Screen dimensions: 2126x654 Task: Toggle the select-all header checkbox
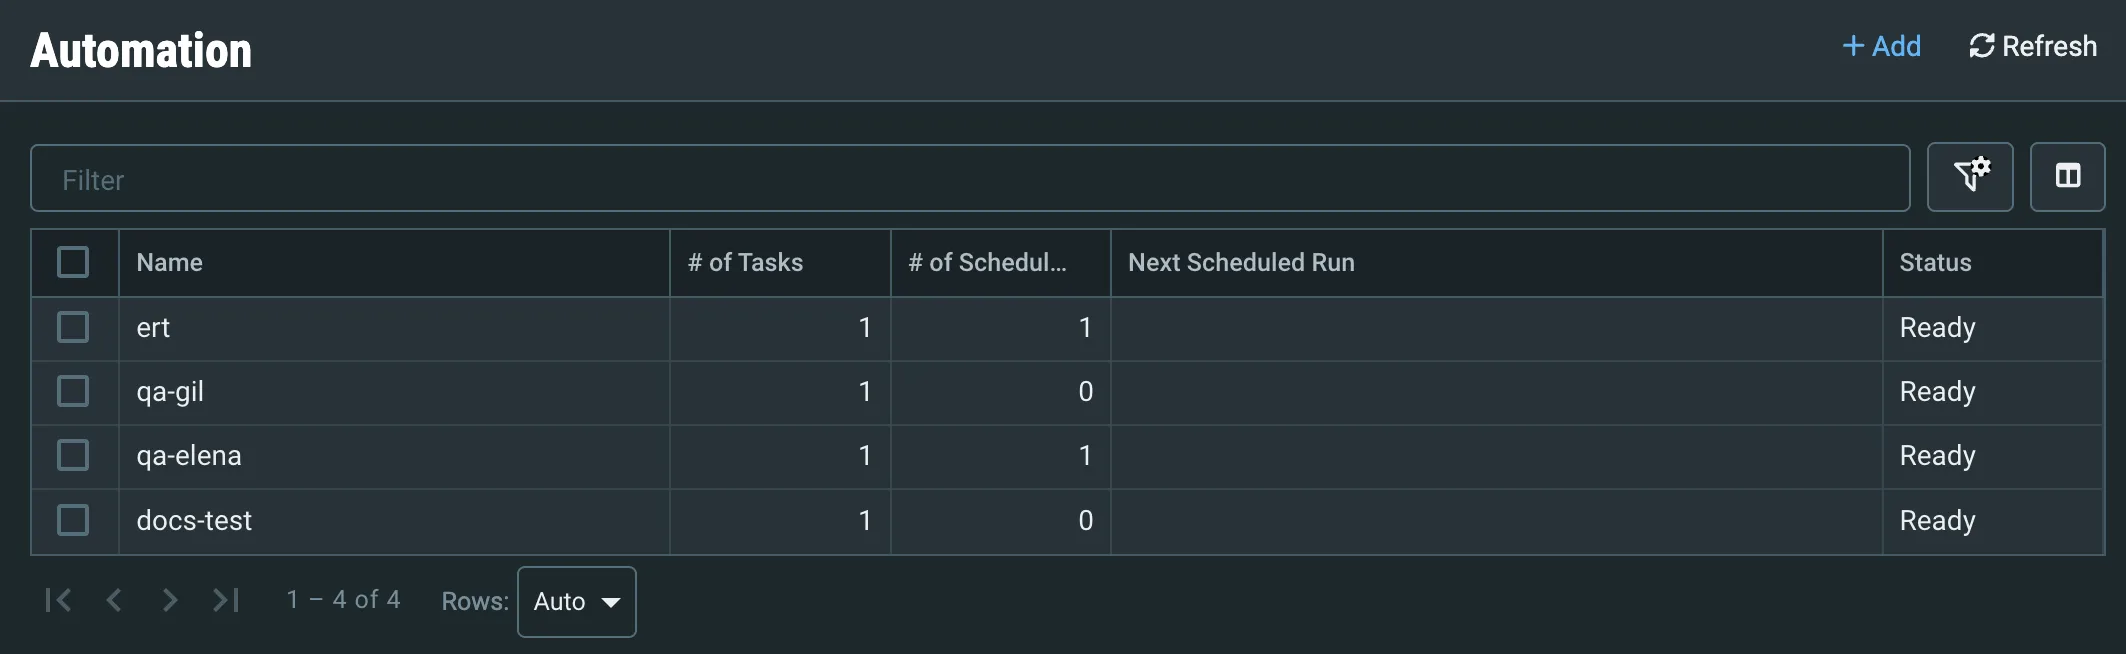pos(73,262)
